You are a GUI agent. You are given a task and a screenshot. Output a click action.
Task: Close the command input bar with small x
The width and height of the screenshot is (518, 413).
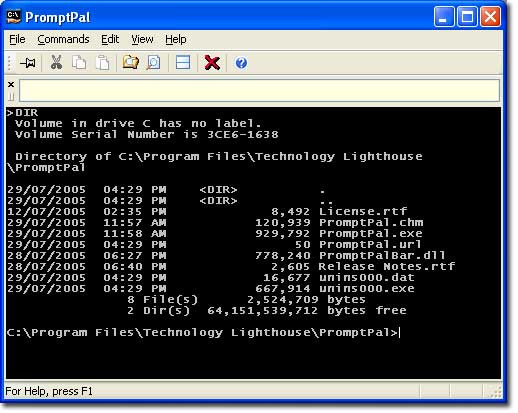tap(11, 84)
